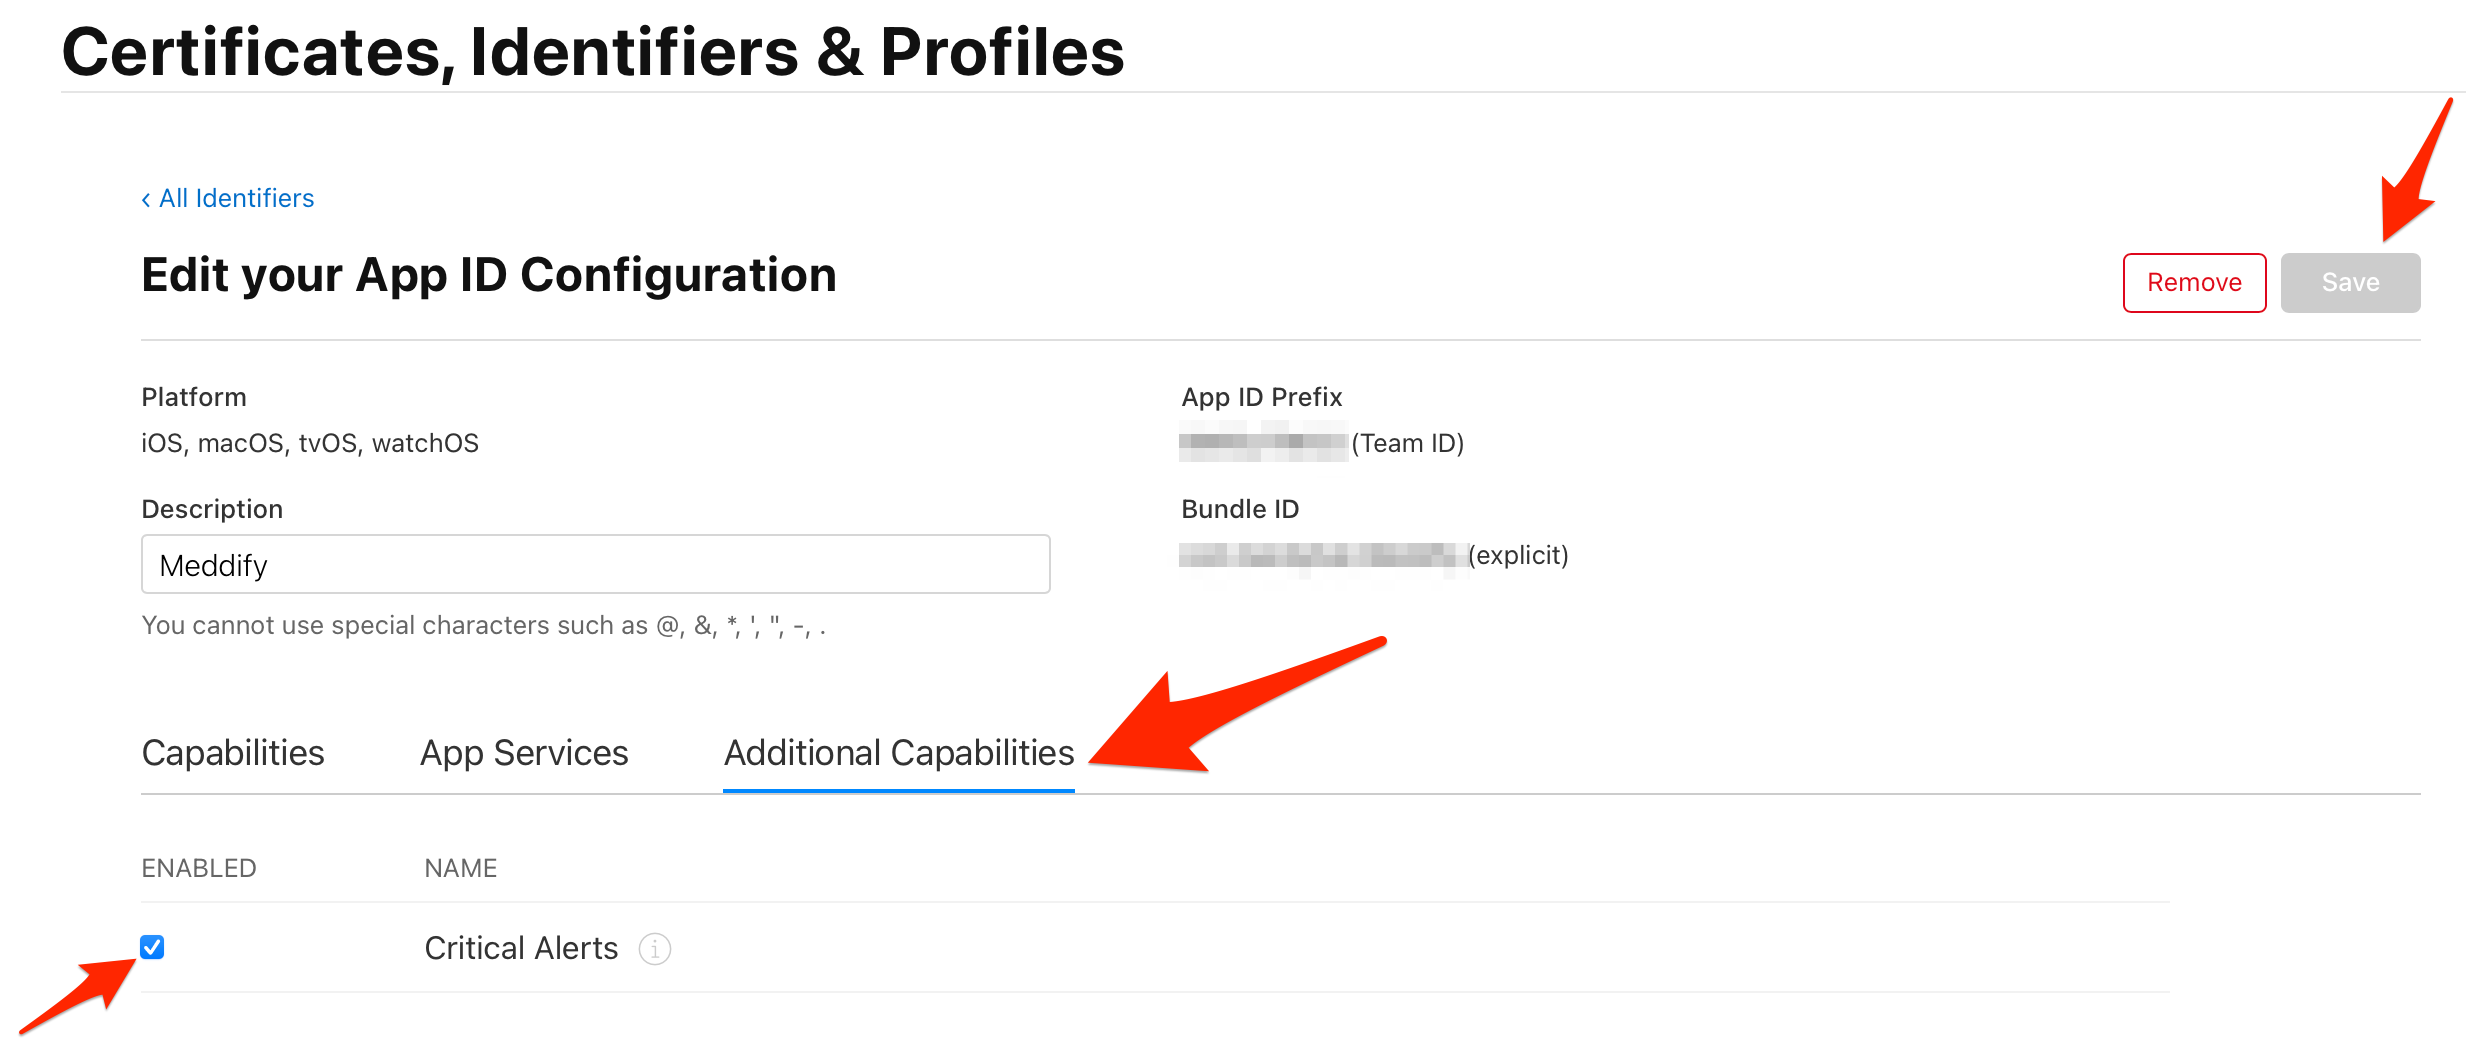The width and height of the screenshot is (2466, 1050).
Task: Click the special characters helper text
Action: tap(483, 626)
